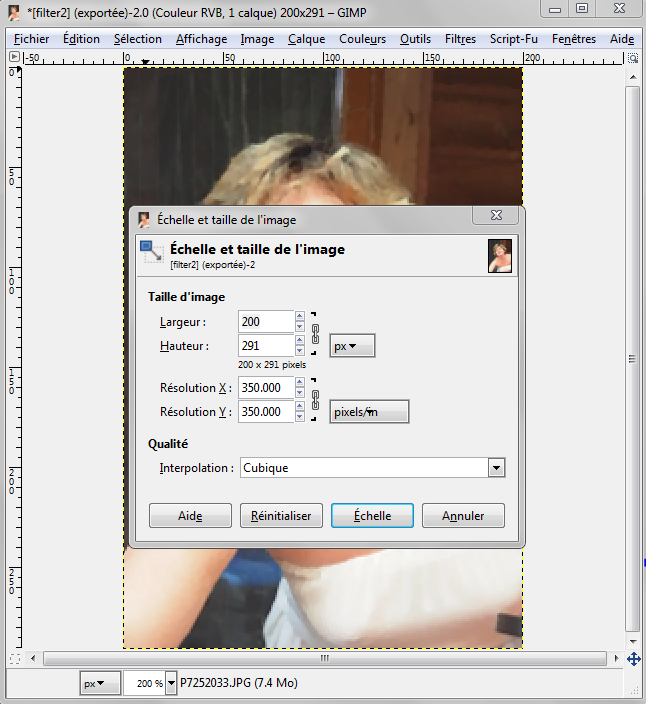Click the Qualité heading
Image resolution: width=646 pixels, height=704 pixels.
168,444
